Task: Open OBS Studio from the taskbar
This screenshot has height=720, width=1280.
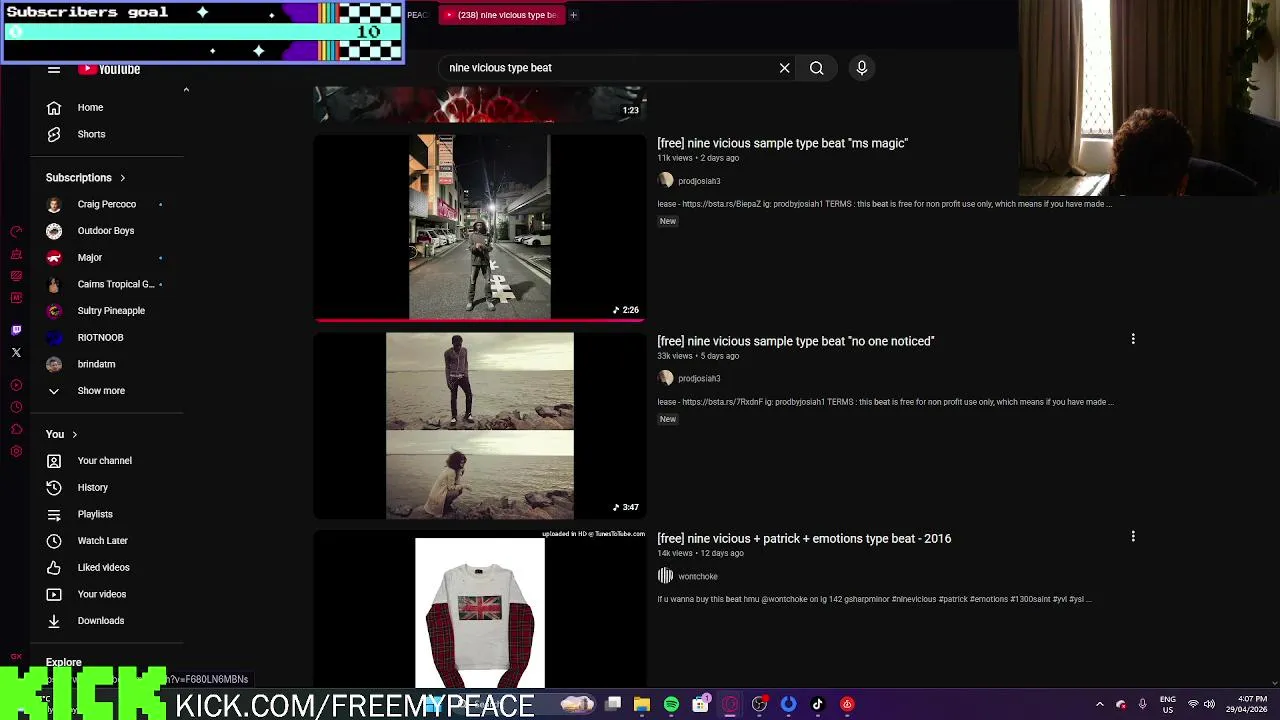Action: 759,704
